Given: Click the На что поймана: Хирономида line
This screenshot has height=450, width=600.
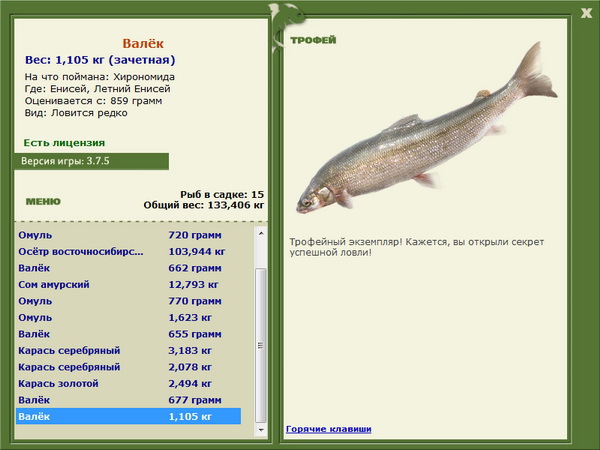Looking at the screenshot, I should 99,77.
